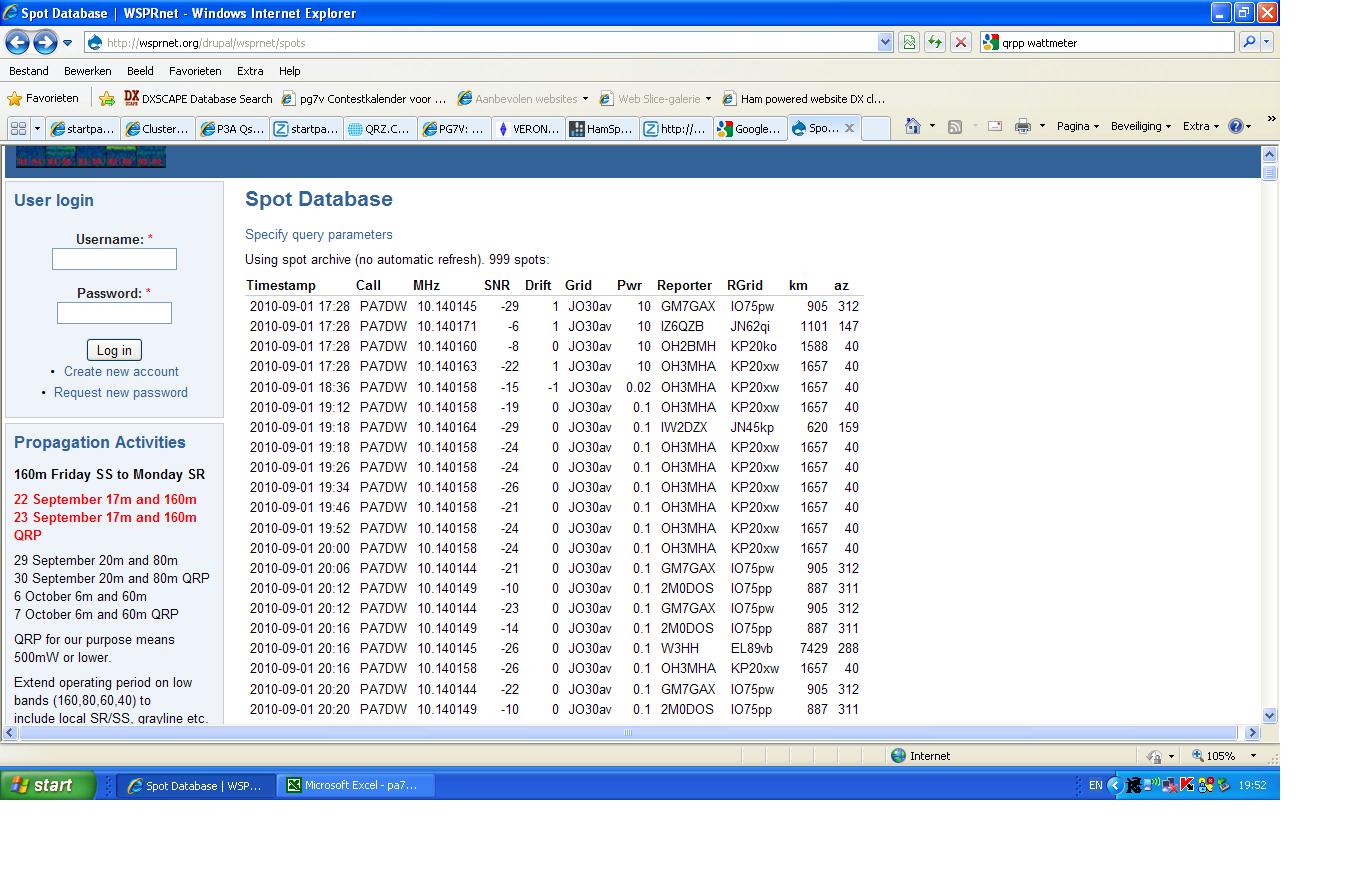Click the Username input field
1367x896 pixels.
pyautogui.click(x=114, y=259)
